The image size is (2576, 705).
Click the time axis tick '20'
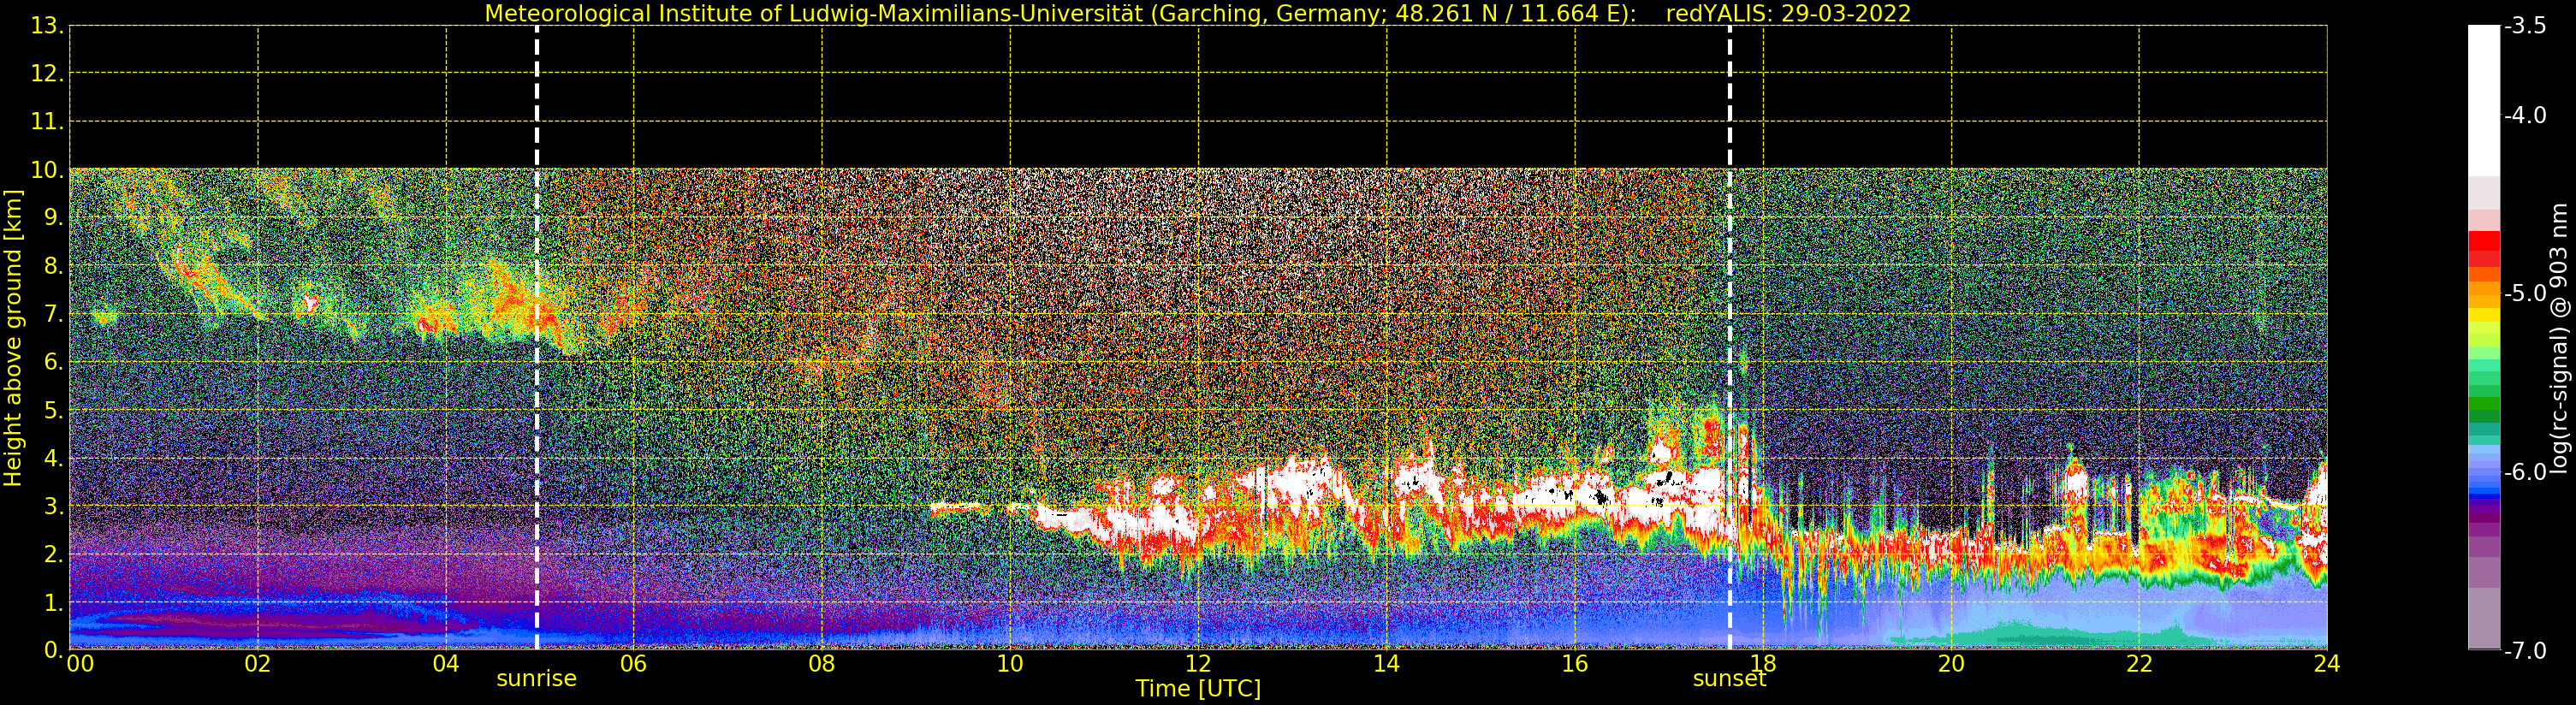1951,664
